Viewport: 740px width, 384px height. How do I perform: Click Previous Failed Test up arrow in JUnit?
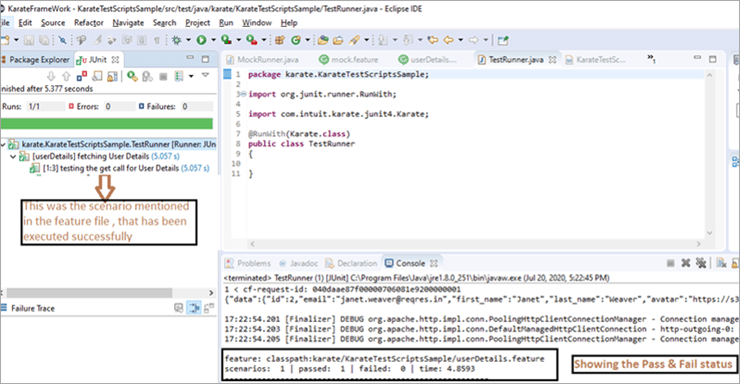(66, 76)
